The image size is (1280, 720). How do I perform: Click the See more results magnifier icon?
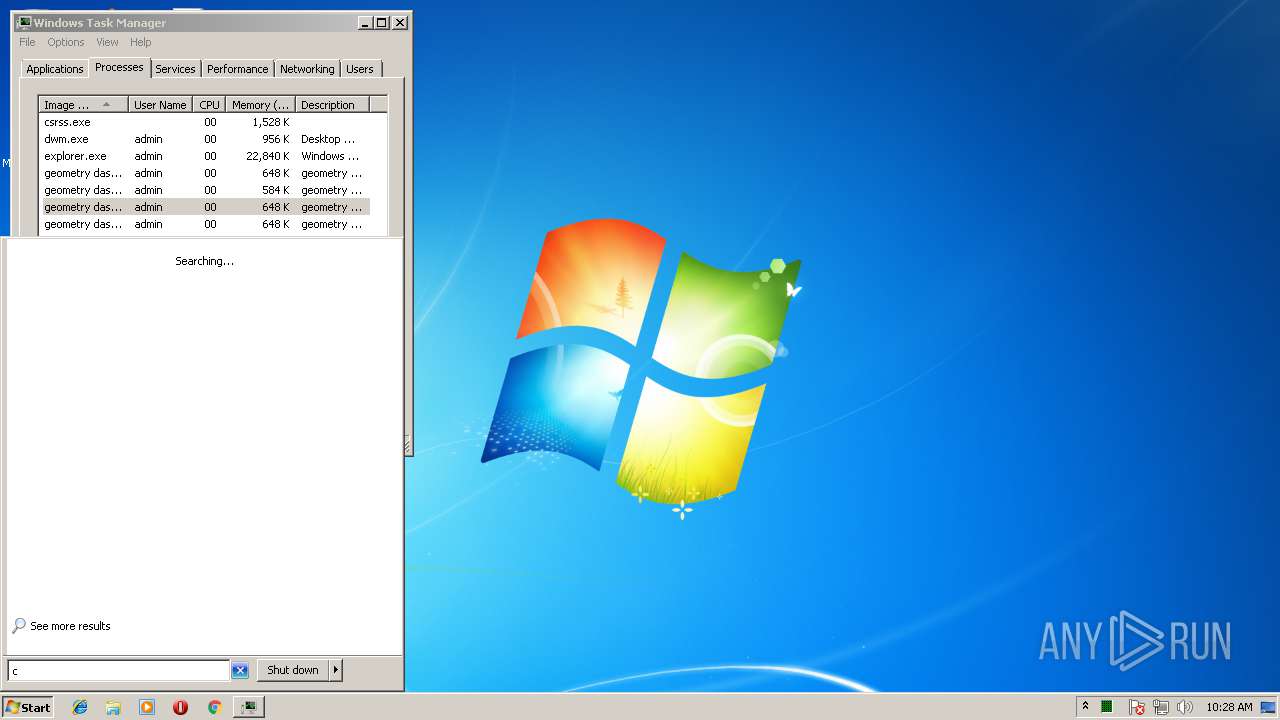click(x=19, y=626)
